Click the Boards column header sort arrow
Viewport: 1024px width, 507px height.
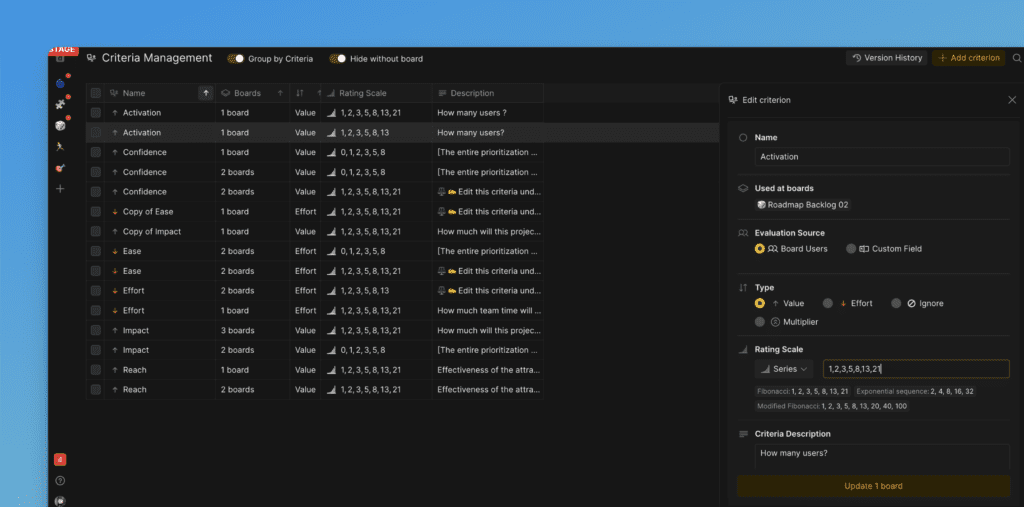coord(279,93)
